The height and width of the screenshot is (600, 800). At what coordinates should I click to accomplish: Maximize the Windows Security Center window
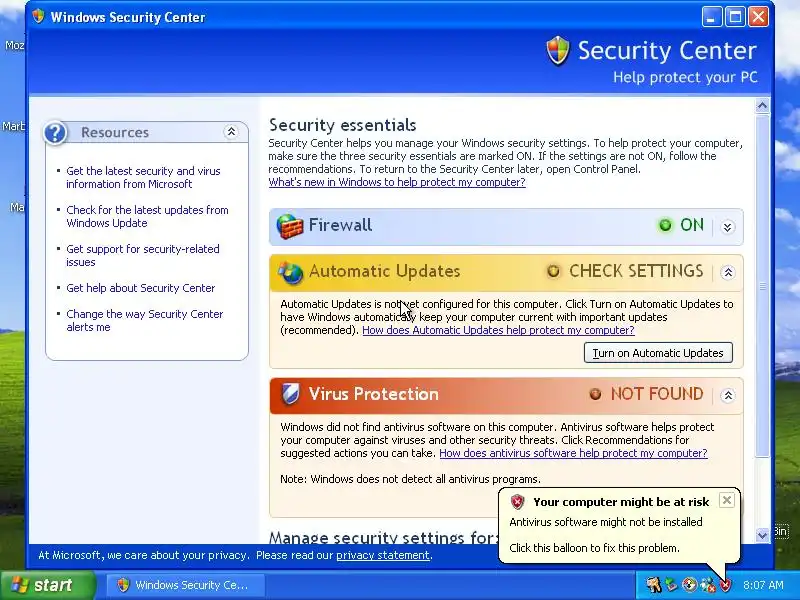(x=735, y=17)
